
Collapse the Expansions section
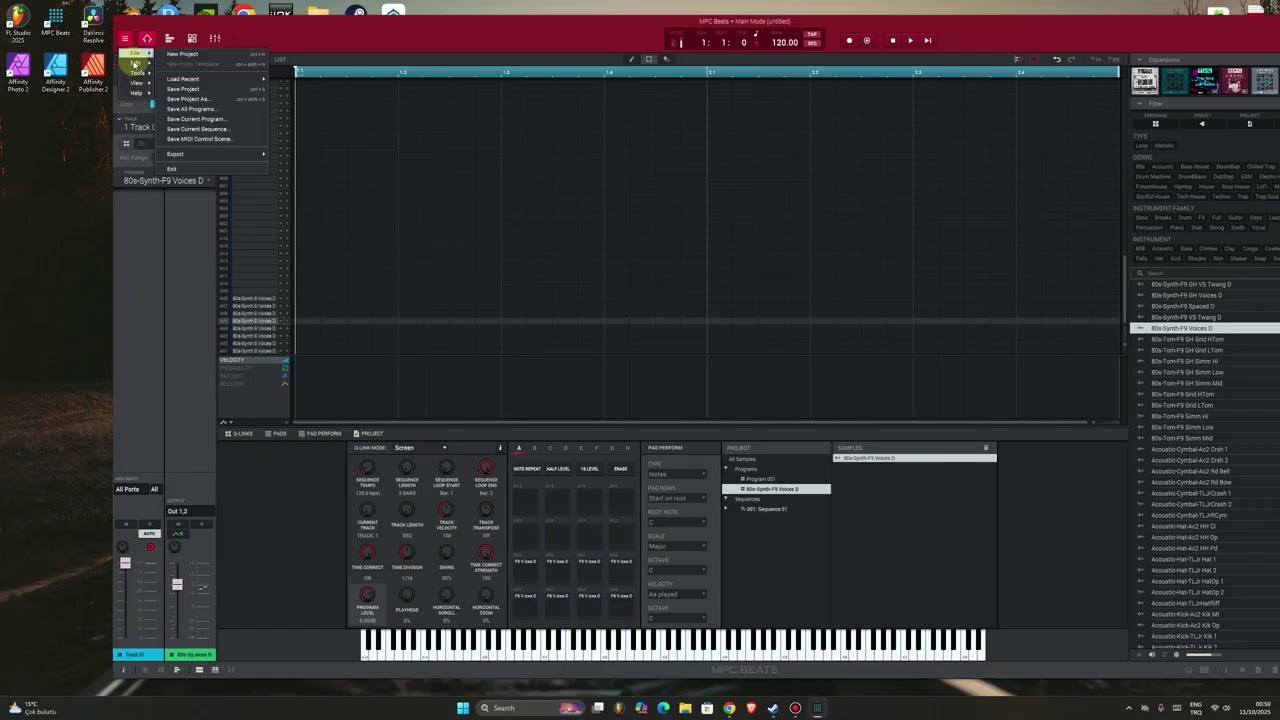[x=1140, y=60]
